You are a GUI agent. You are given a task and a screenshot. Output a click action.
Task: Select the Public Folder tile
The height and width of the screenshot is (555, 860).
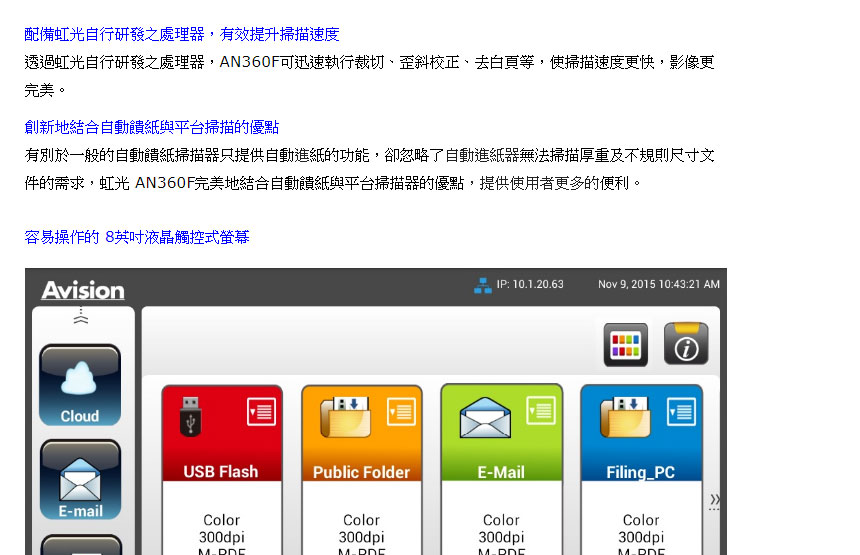(362, 469)
